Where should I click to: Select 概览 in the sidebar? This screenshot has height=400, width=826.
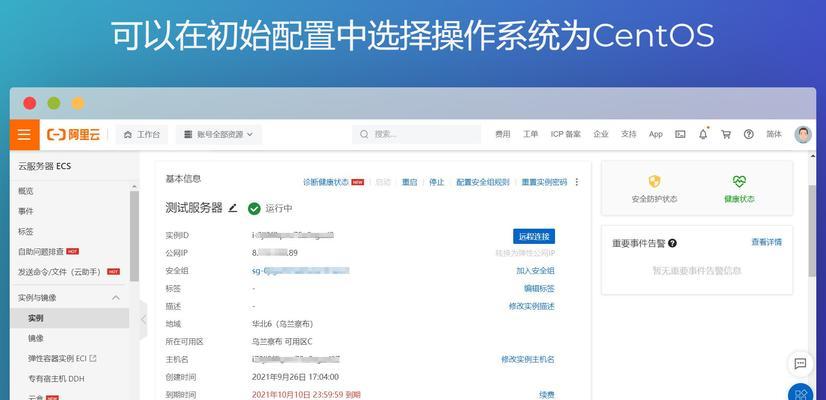click(x=26, y=191)
